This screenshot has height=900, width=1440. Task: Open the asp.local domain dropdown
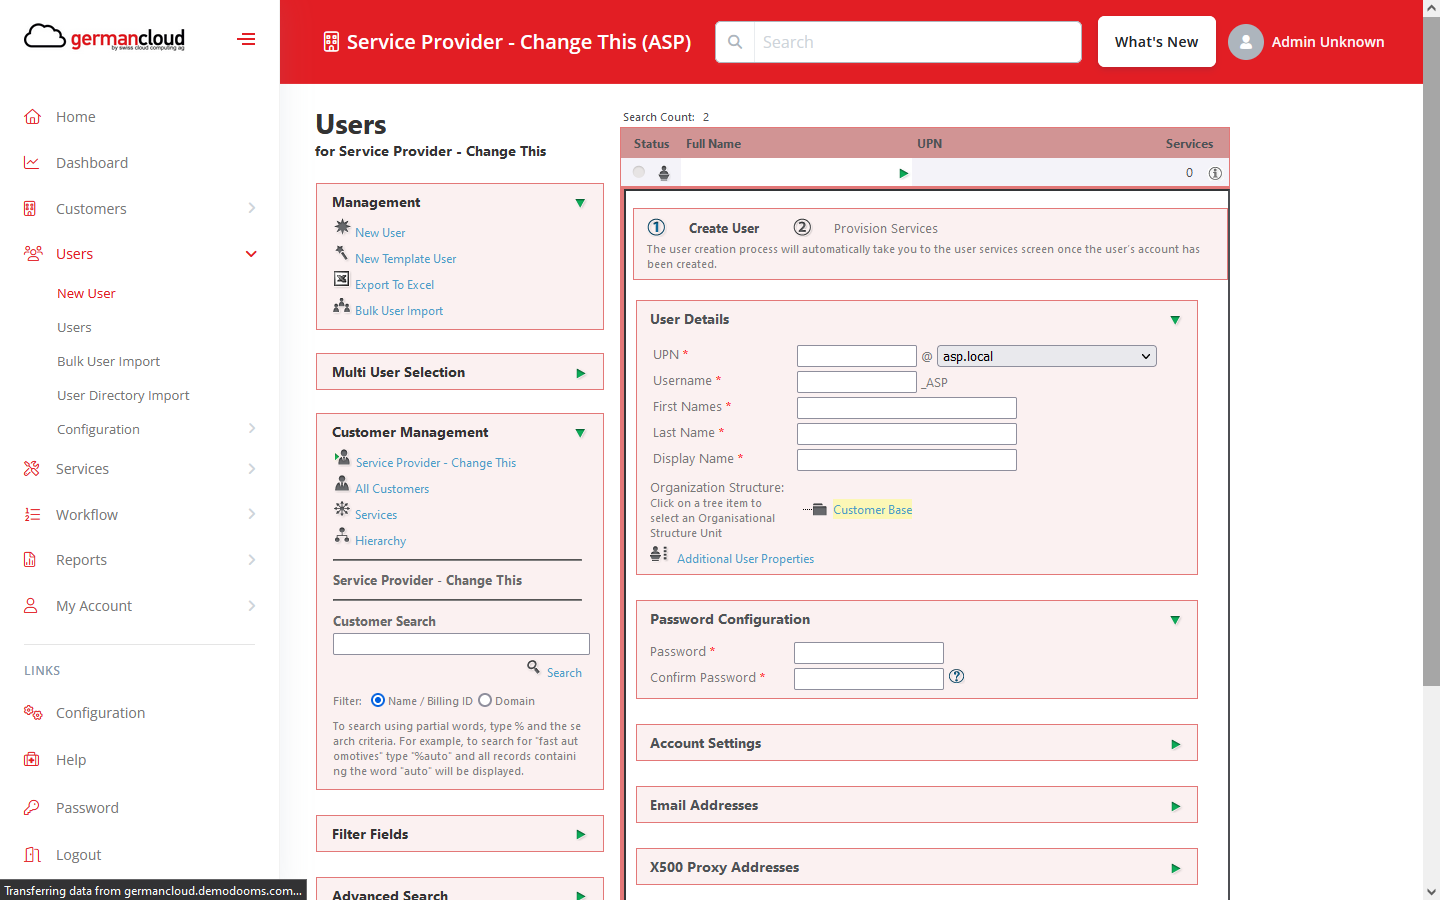(1046, 355)
